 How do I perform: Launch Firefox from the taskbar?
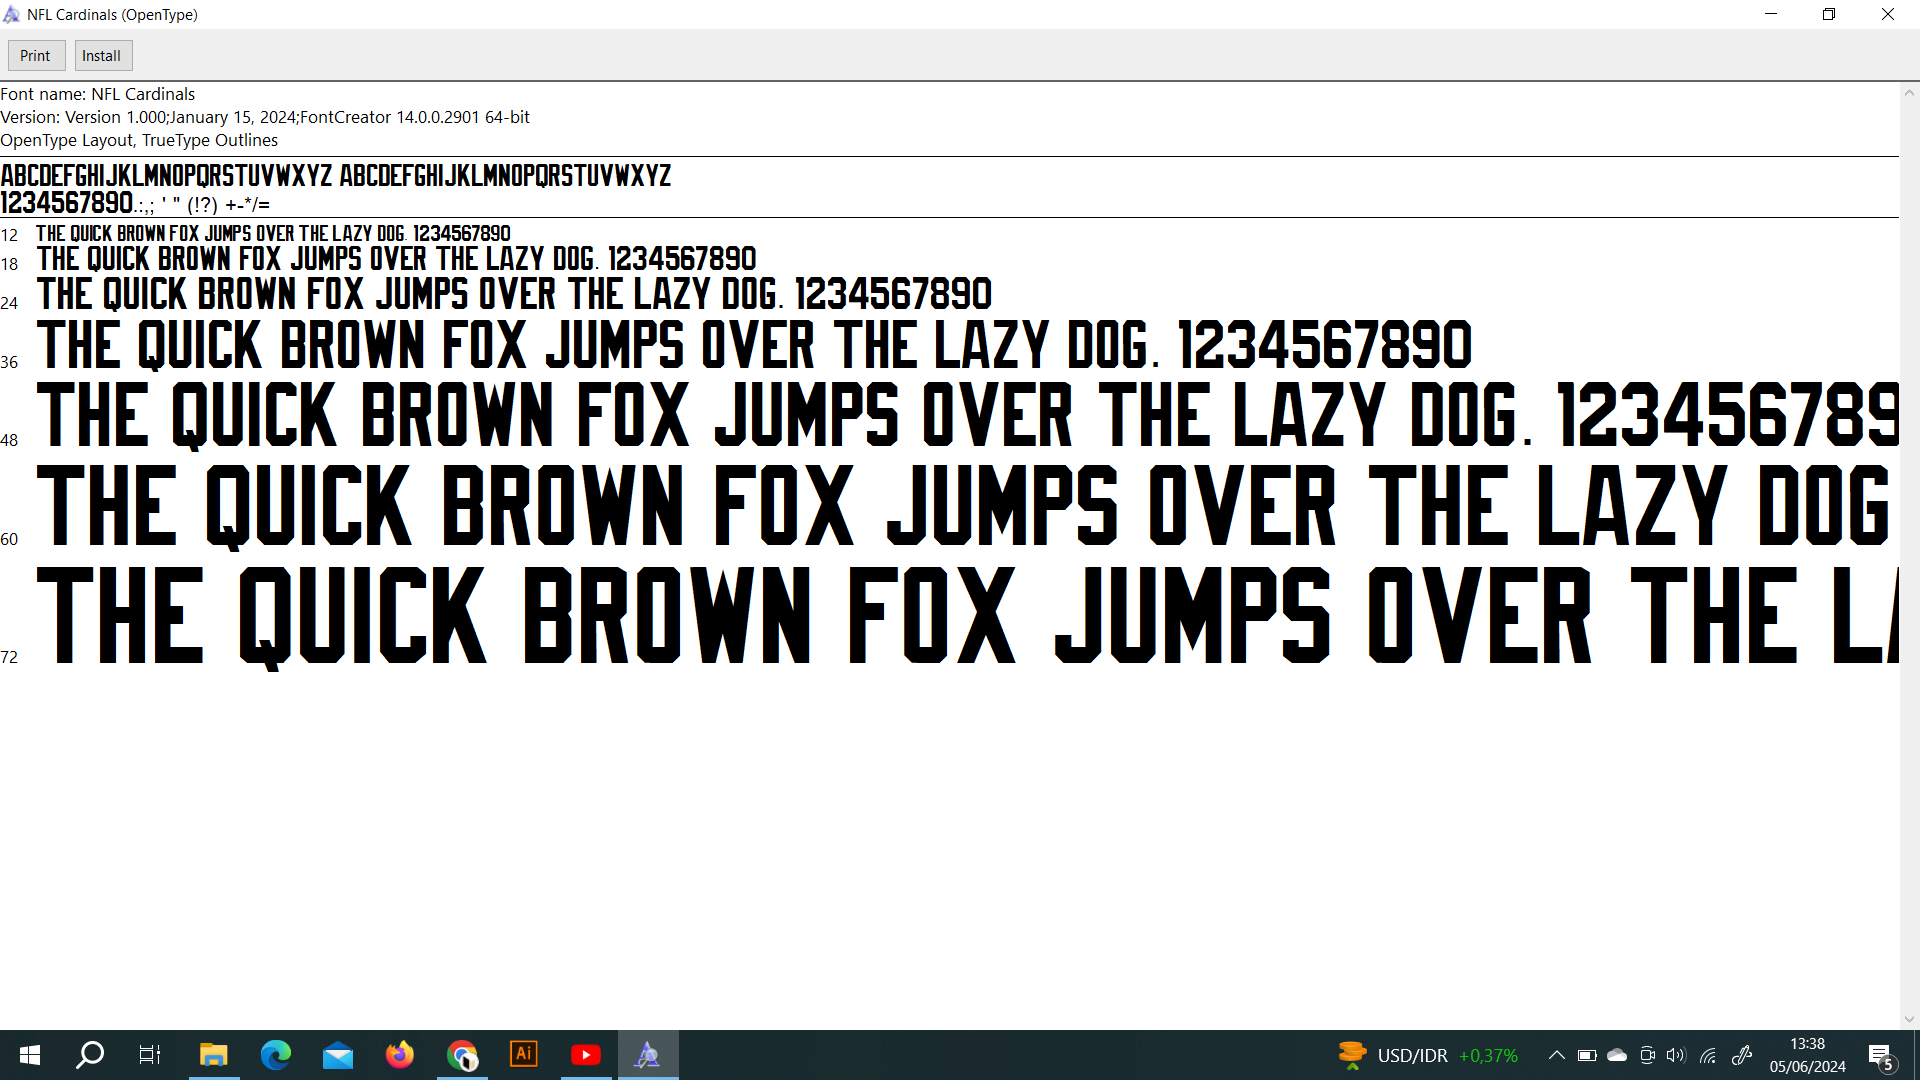click(x=399, y=1055)
